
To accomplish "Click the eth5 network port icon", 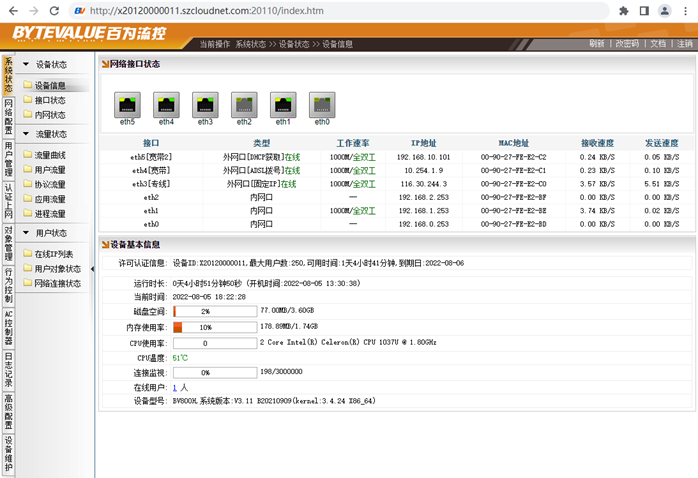I will coord(127,103).
